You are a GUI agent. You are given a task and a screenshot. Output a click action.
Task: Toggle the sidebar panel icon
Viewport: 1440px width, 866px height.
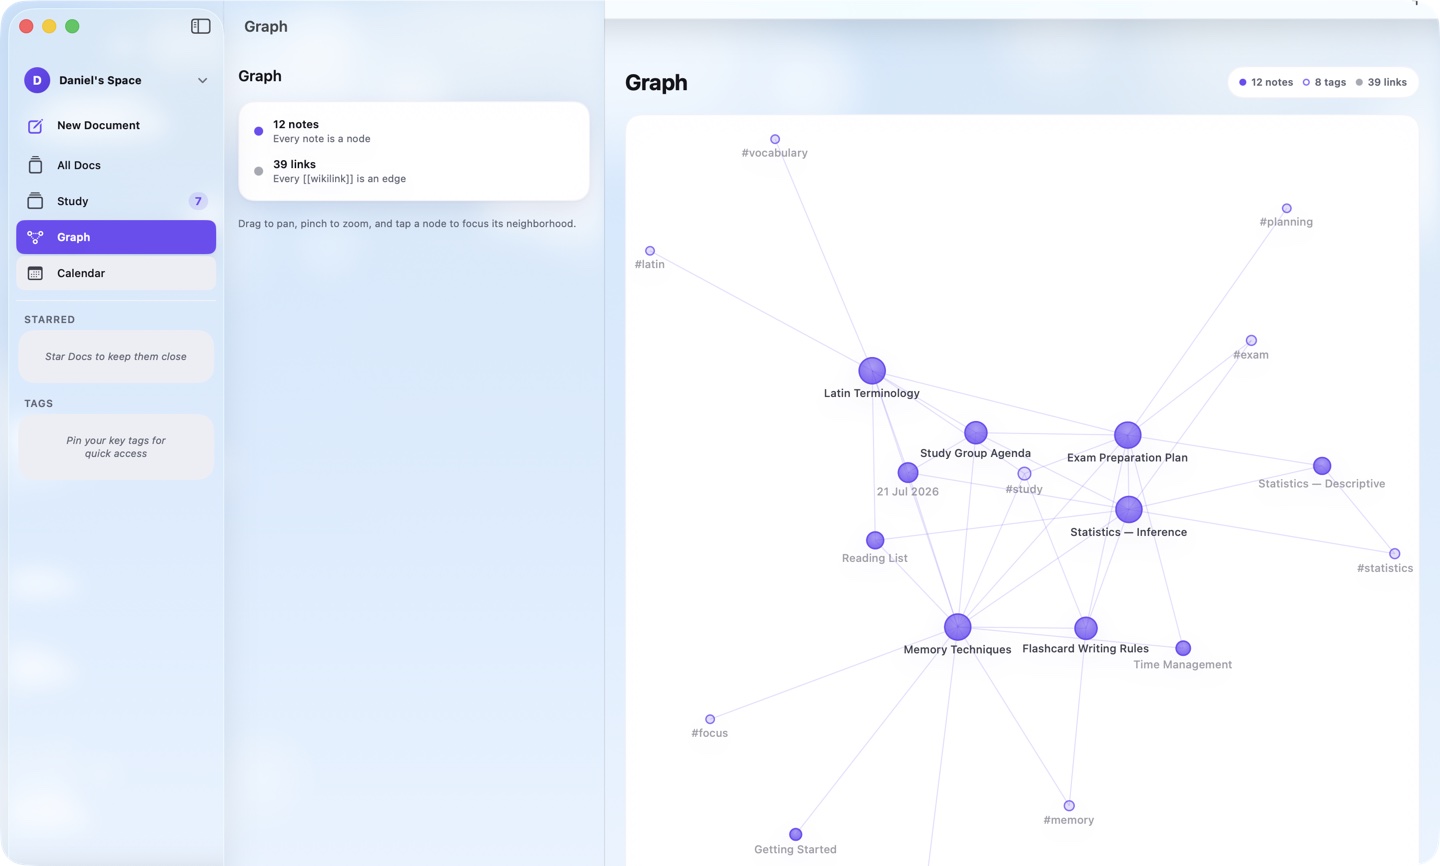pos(201,26)
